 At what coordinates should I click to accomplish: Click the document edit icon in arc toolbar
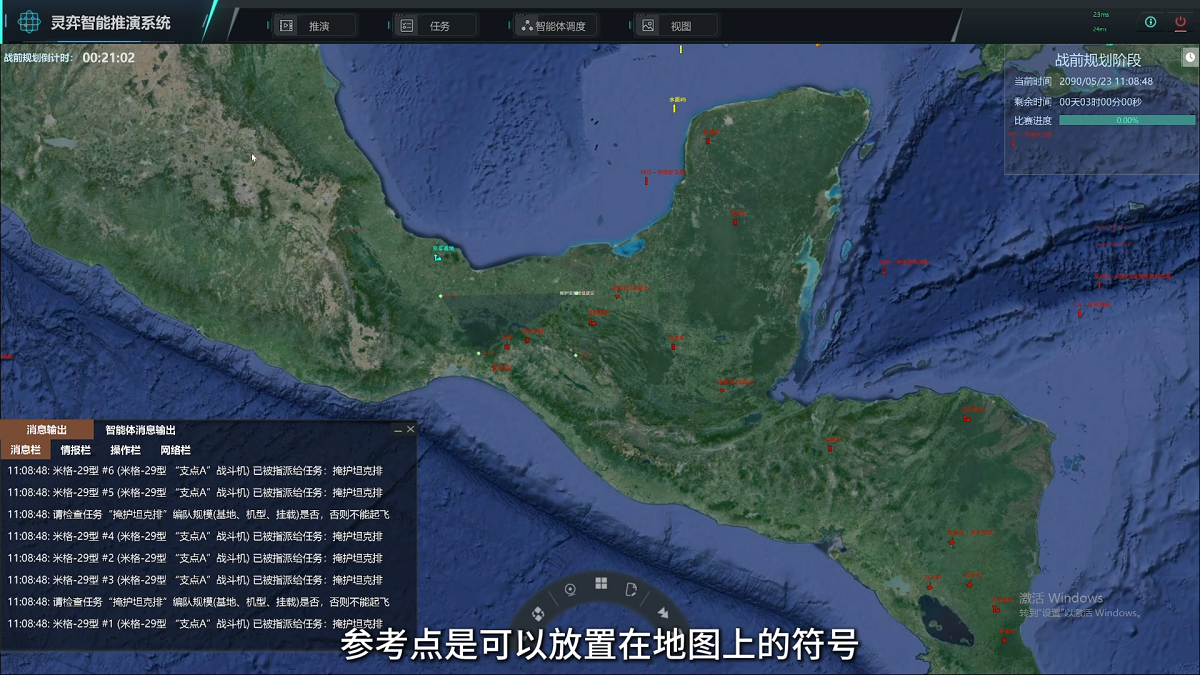point(631,590)
